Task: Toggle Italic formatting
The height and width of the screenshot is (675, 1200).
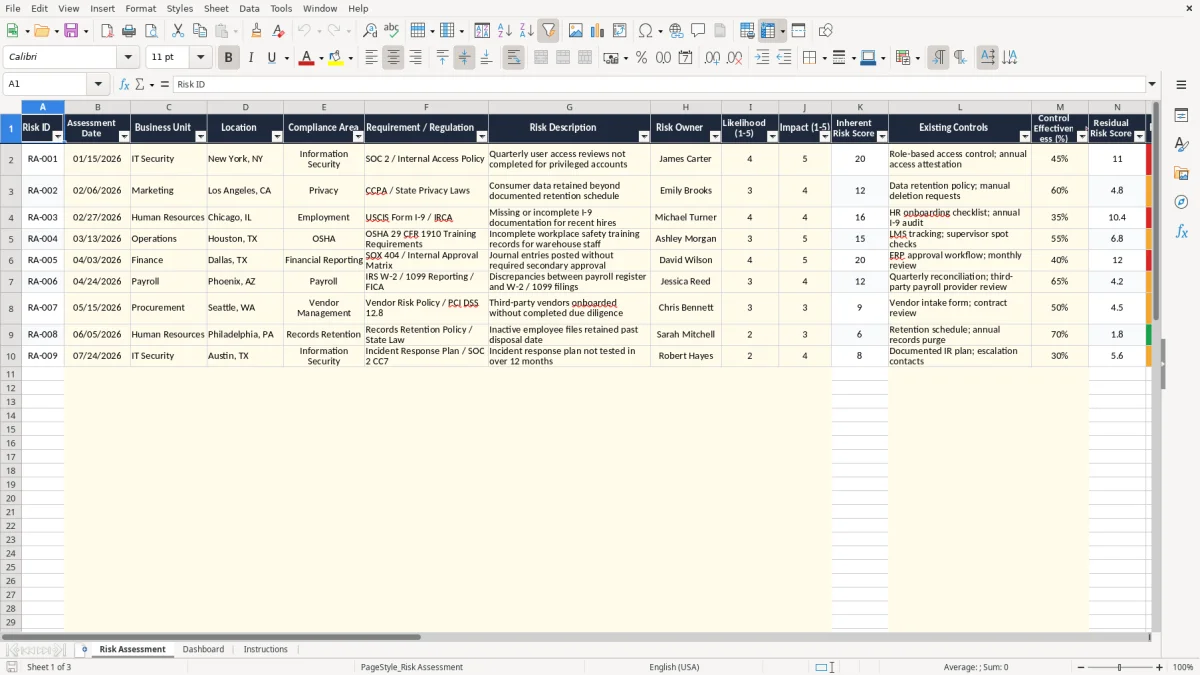Action: pyautogui.click(x=250, y=58)
